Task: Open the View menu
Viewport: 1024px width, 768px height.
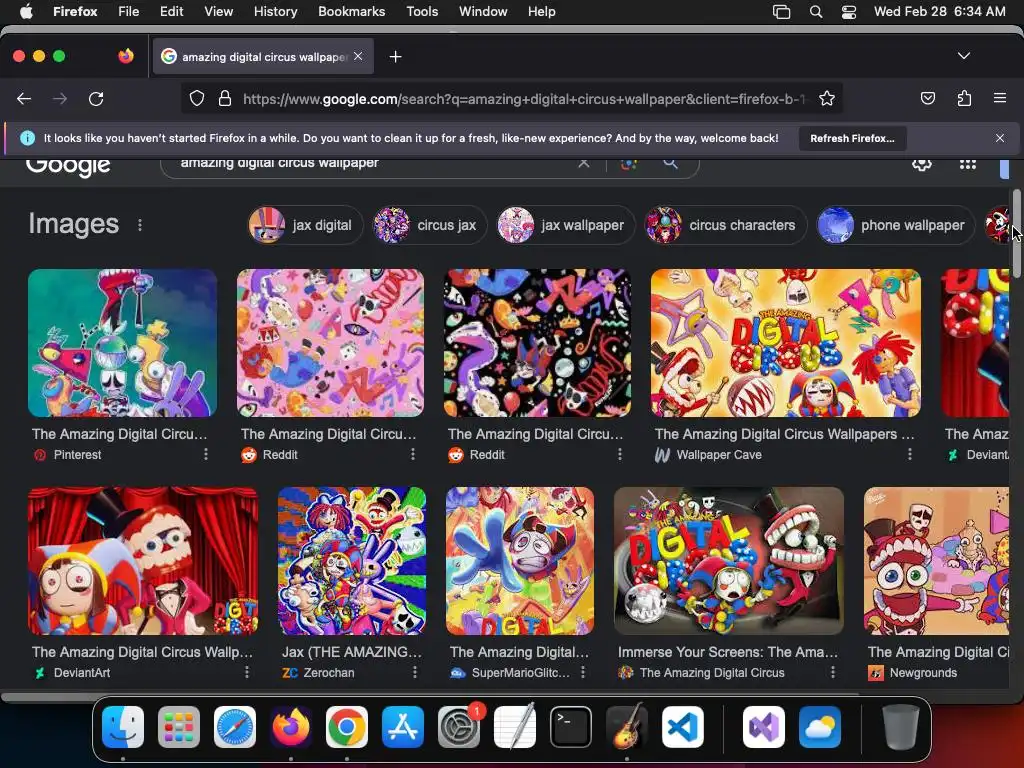Action: pyautogui.click(x=218, y=11)
